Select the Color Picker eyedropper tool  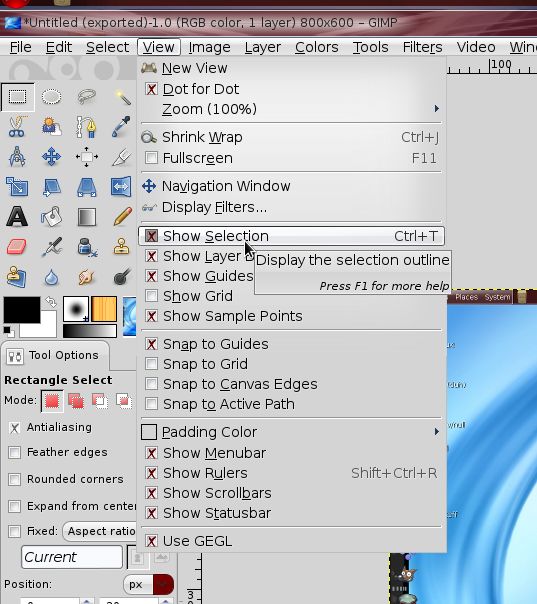122,127
